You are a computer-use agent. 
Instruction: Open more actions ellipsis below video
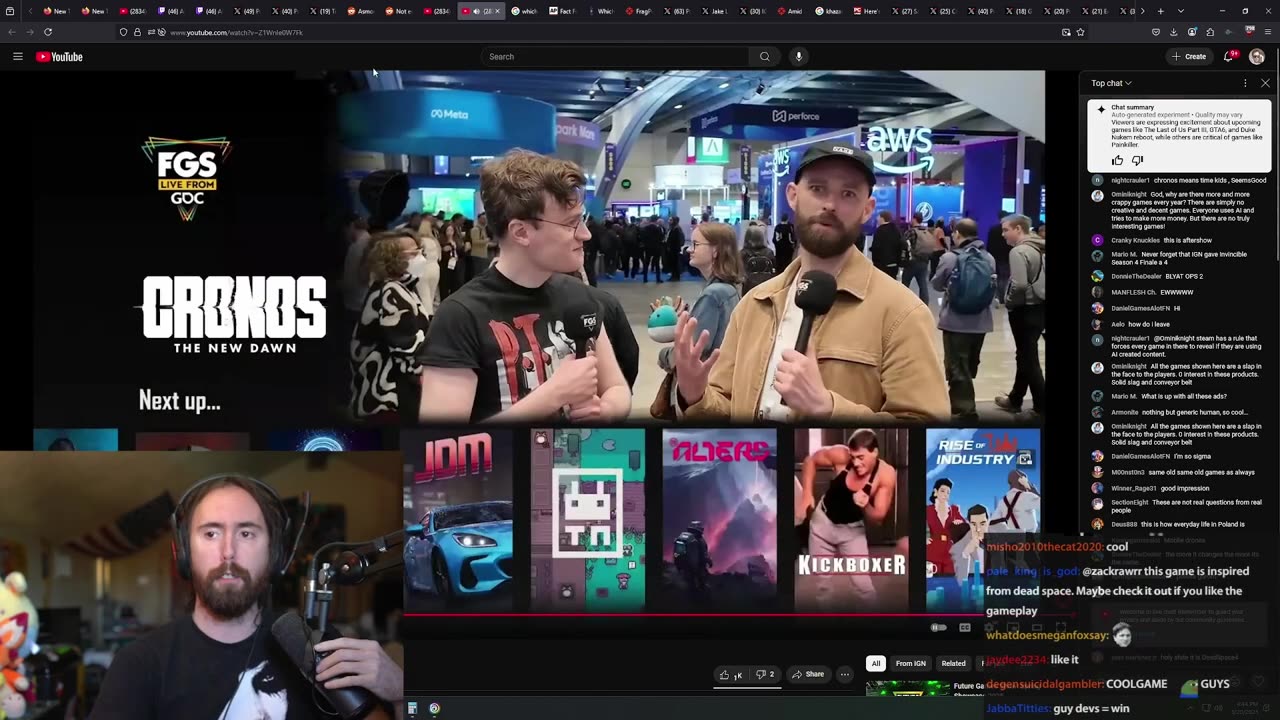click(x=845, y=675)
